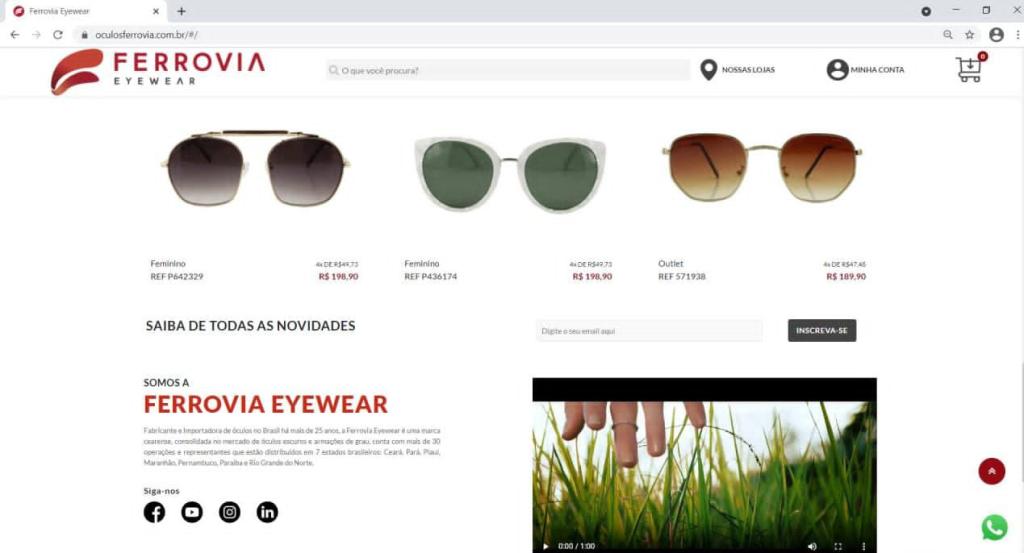Click the red back-to-top arrow button

point(991,471)
